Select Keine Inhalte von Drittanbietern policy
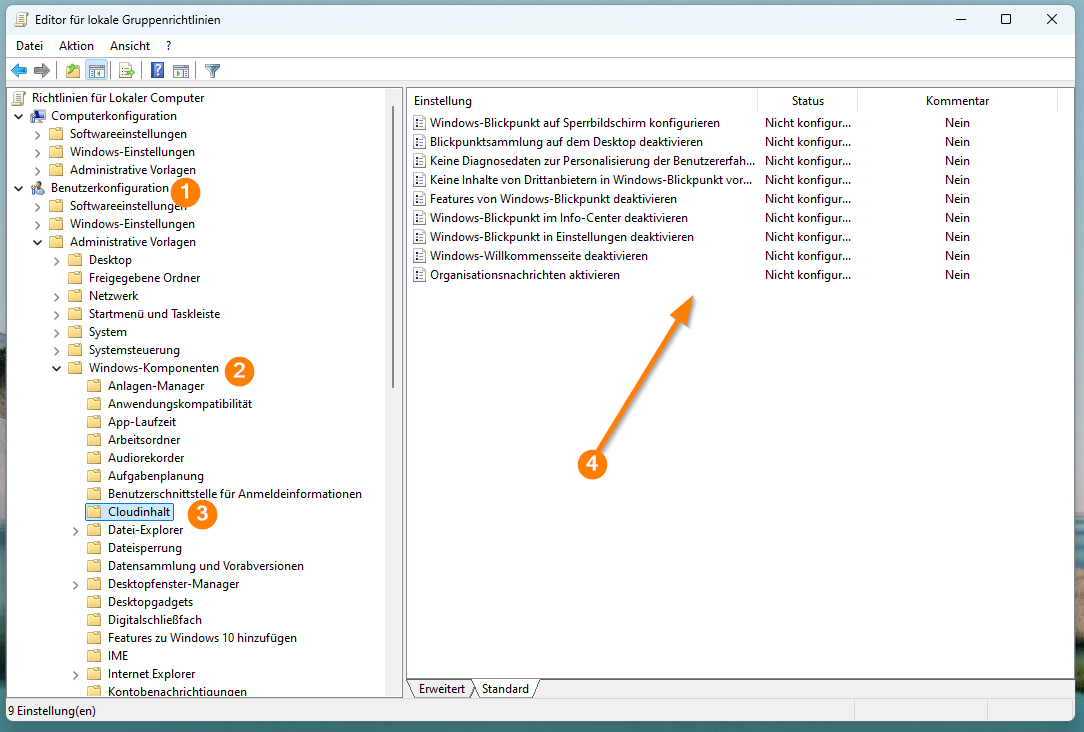Viewport: 1084px width, 732px height. click(590, 180)
